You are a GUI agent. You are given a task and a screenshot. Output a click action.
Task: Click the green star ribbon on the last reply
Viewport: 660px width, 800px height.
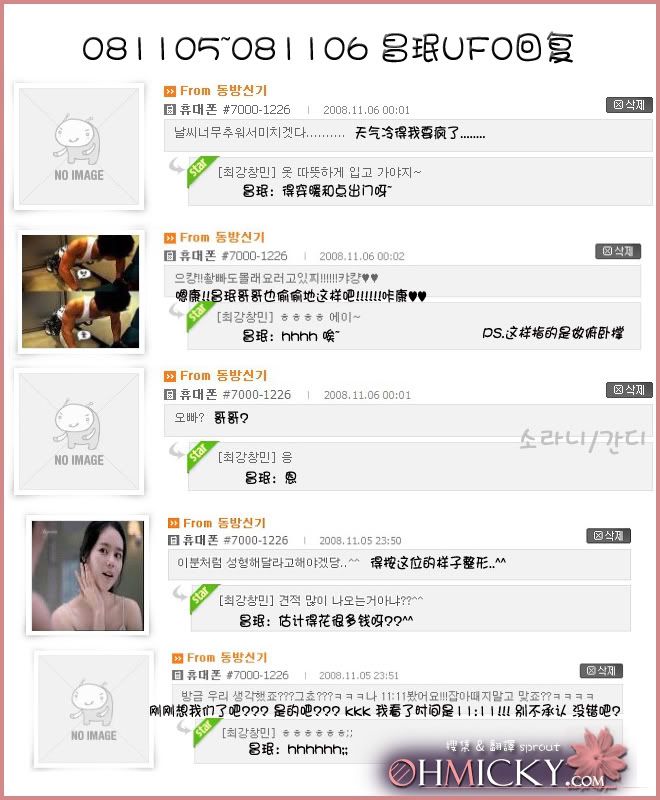pyautogui.click(x=206, y=732)
